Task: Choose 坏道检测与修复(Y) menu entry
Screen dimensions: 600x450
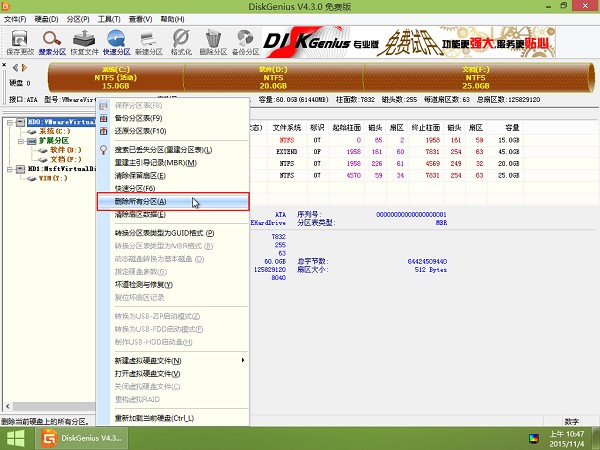Action: 173,285
